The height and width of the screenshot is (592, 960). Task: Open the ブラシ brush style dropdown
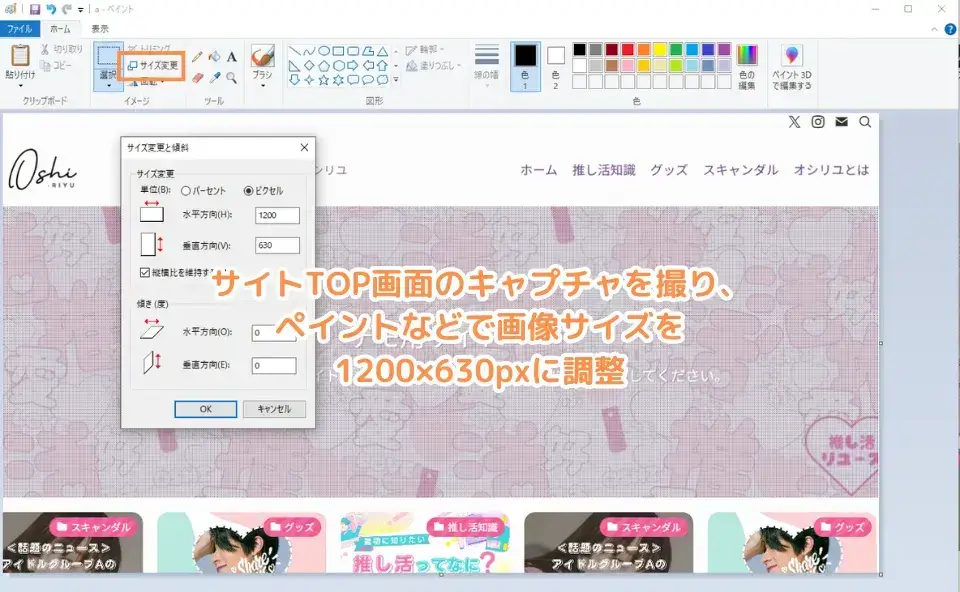[x=265, y=84]
